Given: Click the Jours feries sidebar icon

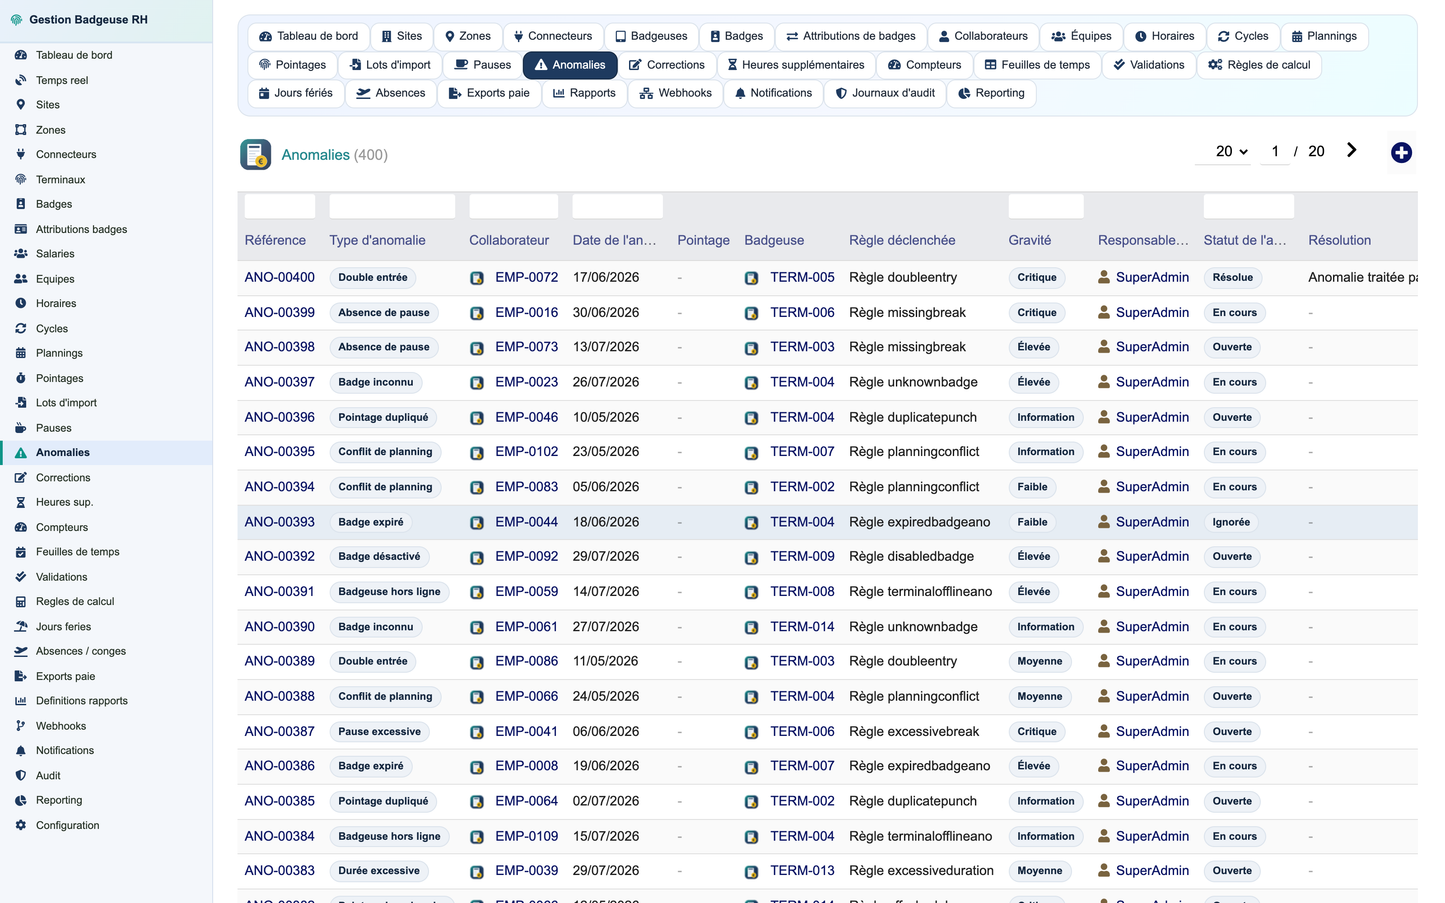Looking at the screenshot, I should pyautogui.click(x=20, y=626).
